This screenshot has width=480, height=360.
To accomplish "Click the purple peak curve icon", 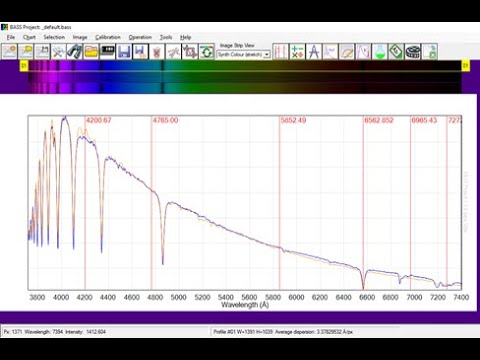I will pos(363,52).
